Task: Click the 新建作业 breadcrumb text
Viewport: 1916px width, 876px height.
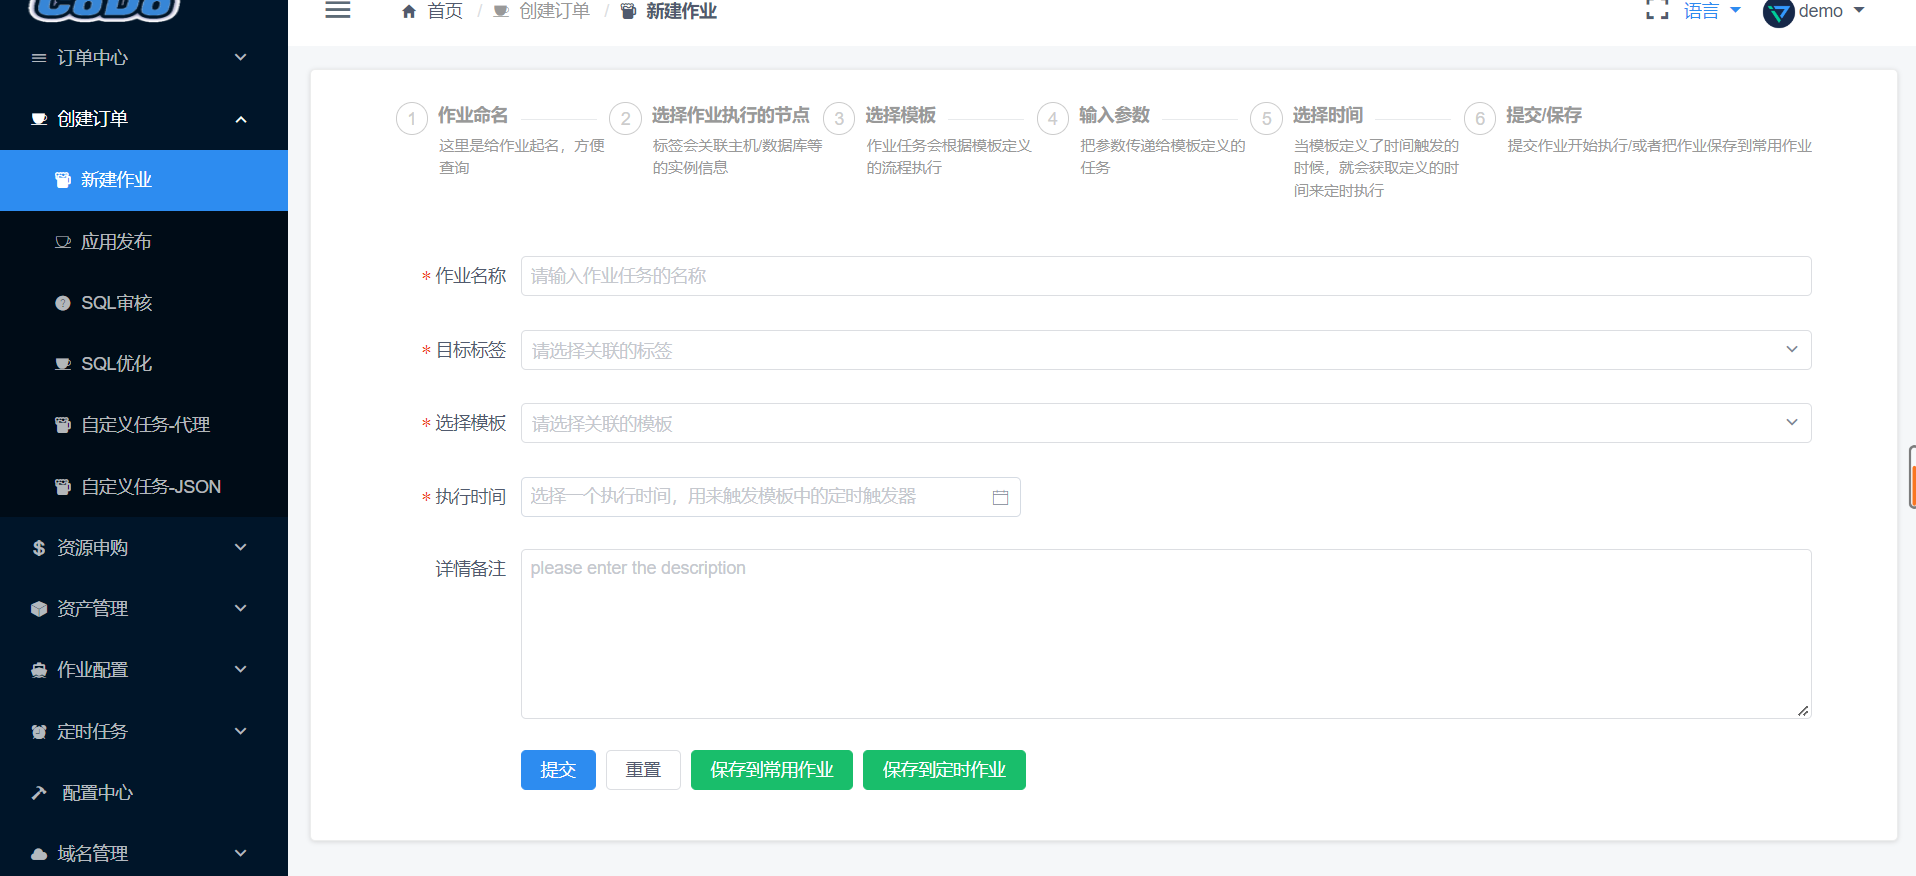Action: (x=681, y=11)
